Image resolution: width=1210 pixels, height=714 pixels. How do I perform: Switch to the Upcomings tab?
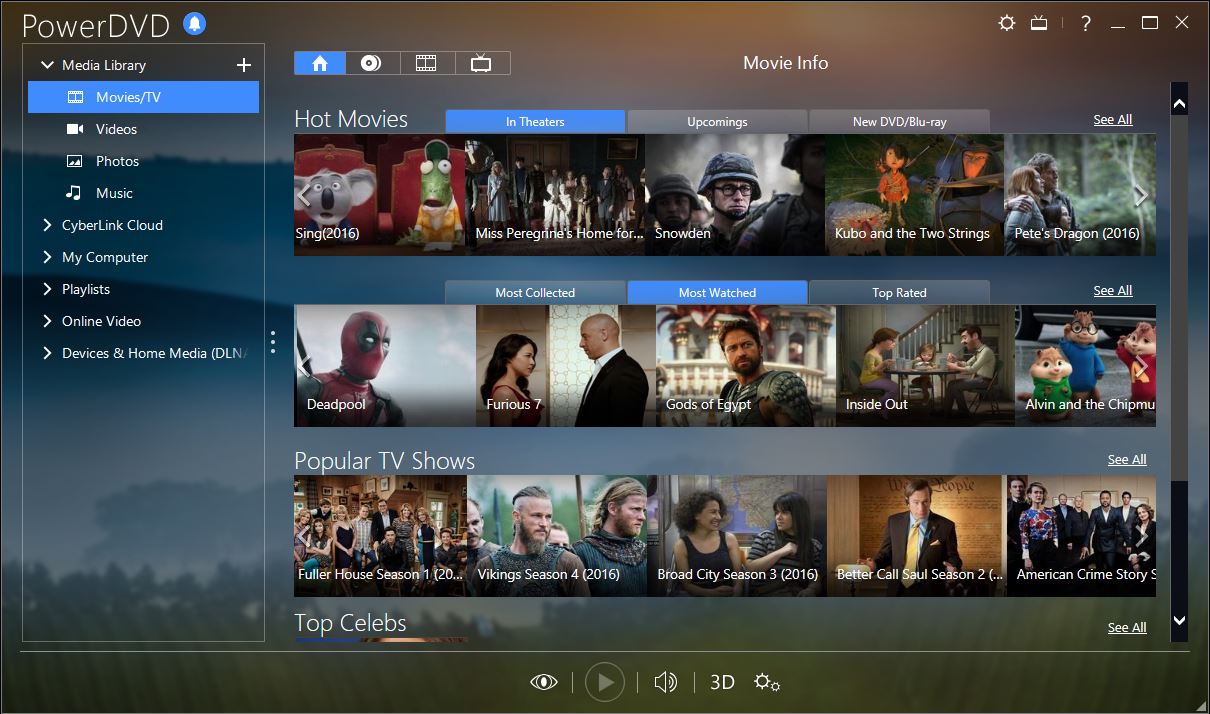717,121
